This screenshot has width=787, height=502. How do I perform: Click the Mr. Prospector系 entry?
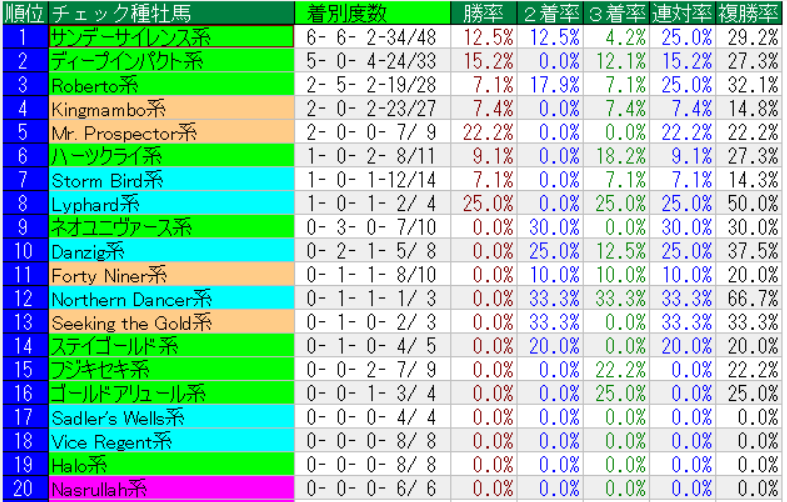[170, 131]
